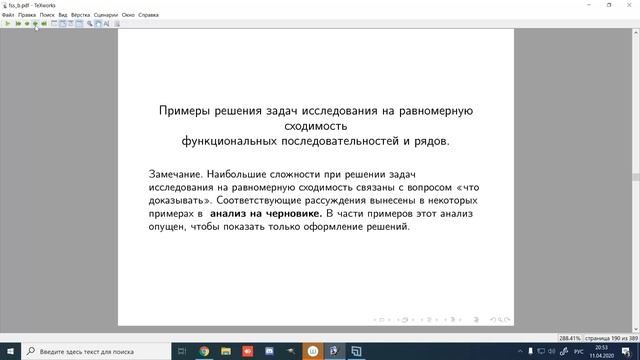Viewport: 640px width, 360px height.
Task: Open the Вид menu
Action: 63,15
